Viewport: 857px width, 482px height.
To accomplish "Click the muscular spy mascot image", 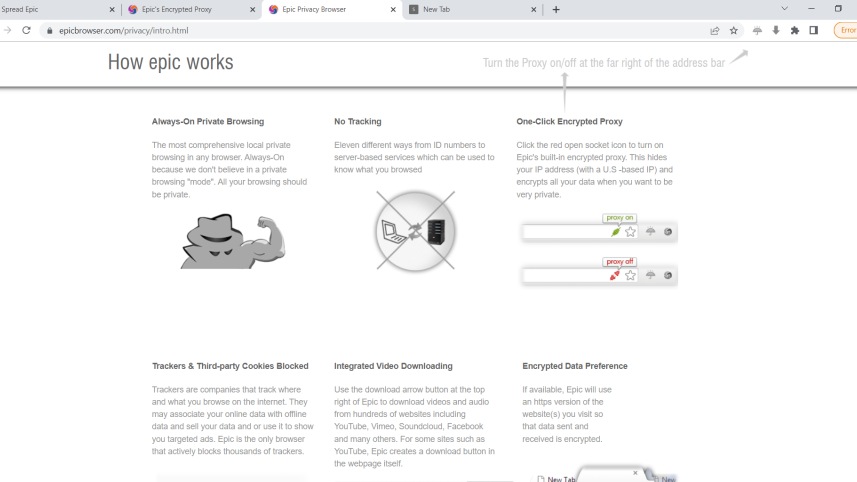I will (x=232, y=240).
